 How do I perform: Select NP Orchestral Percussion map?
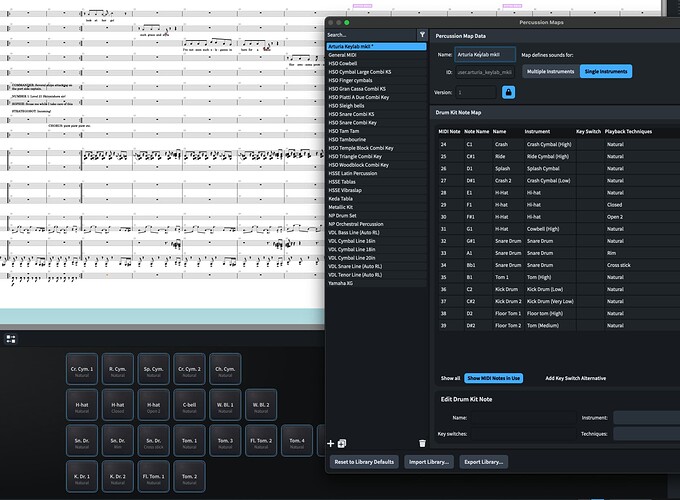(x=376, y=224)
